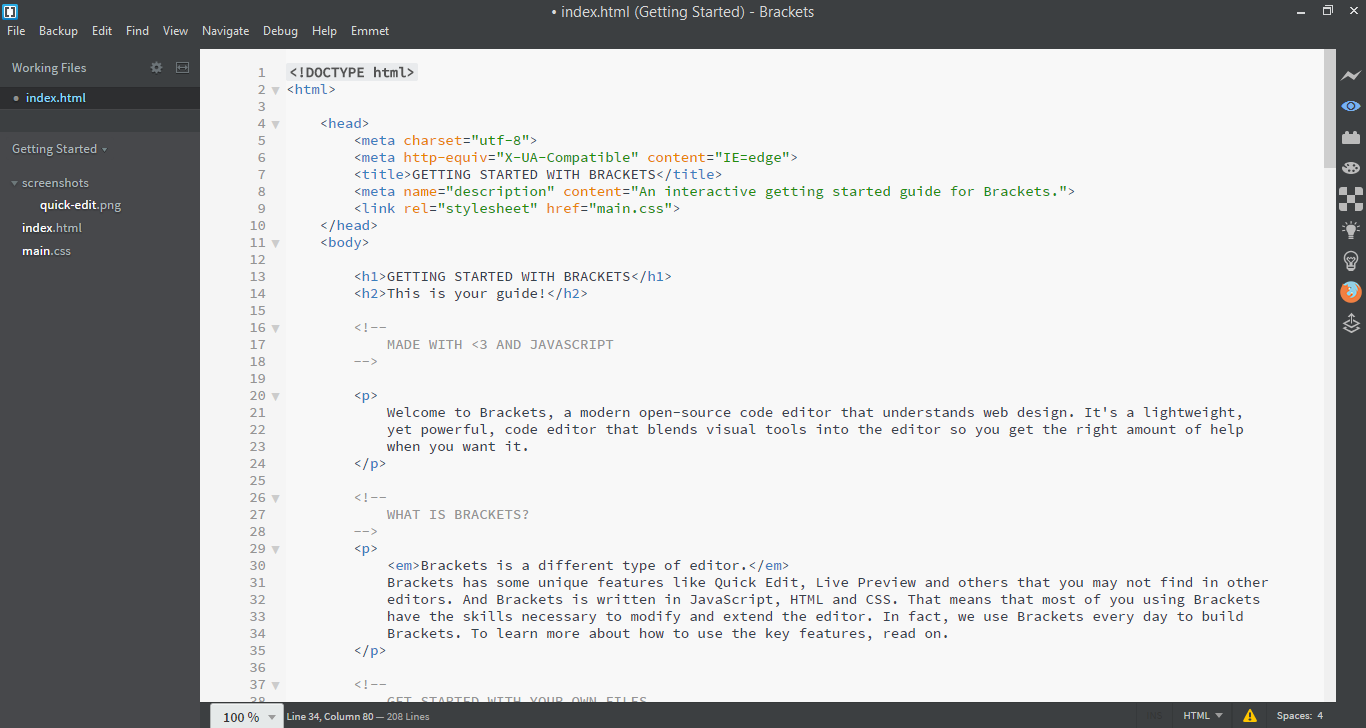The height and width of the screenshot is (728, 1366).
Task: Open the View menu
Action: click(175, 31)
